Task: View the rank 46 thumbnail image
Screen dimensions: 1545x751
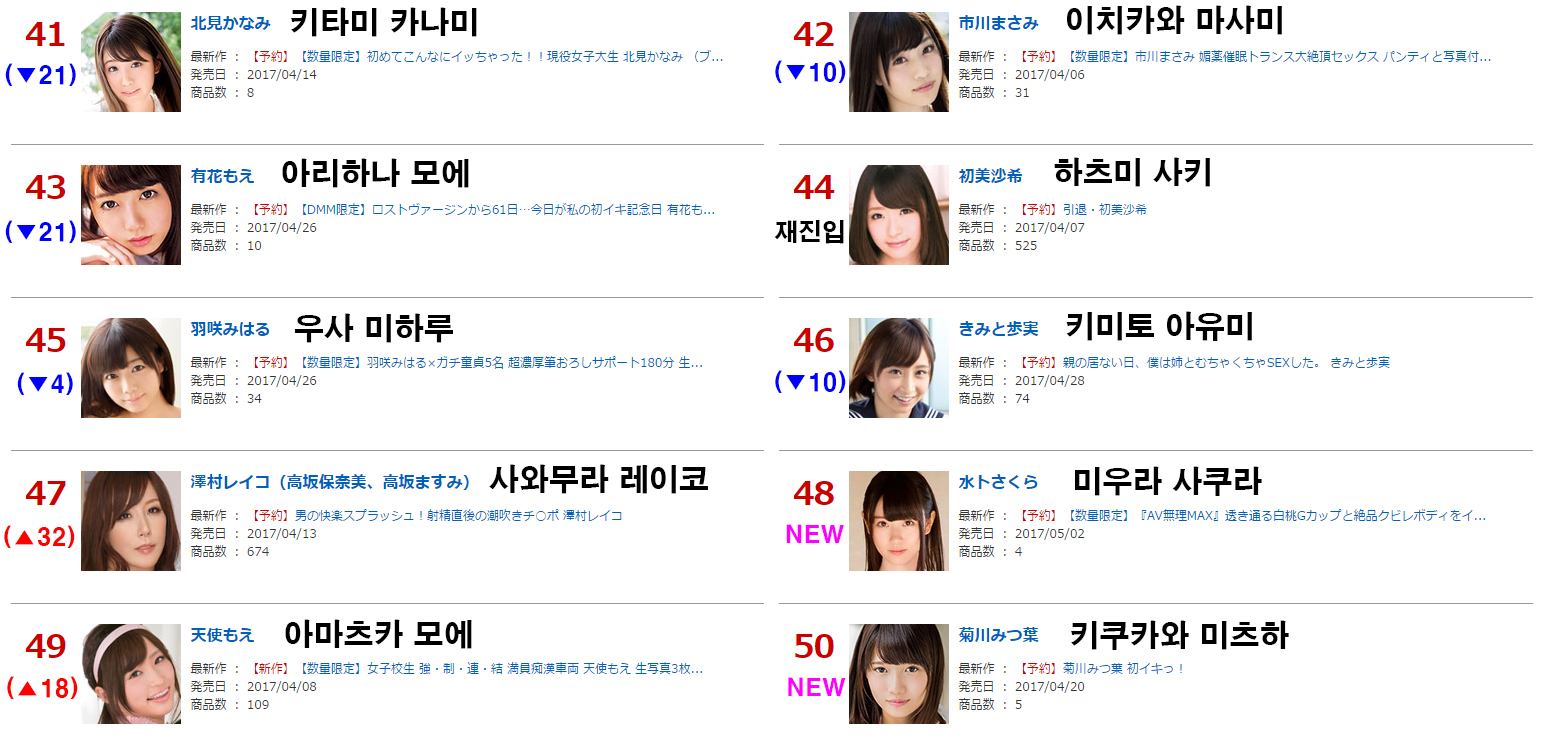Action: click(x=899, y=368)
